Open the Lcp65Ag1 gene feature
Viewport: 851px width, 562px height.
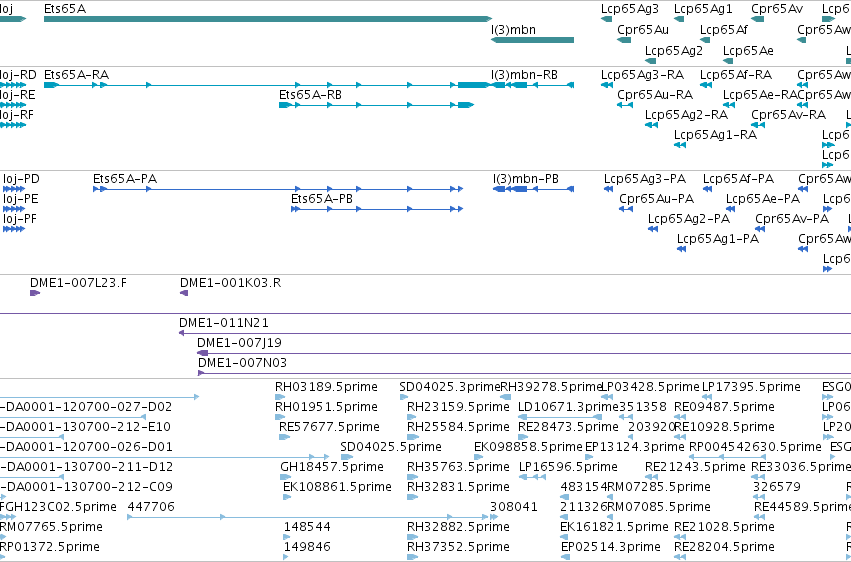(x=679, y=20)
